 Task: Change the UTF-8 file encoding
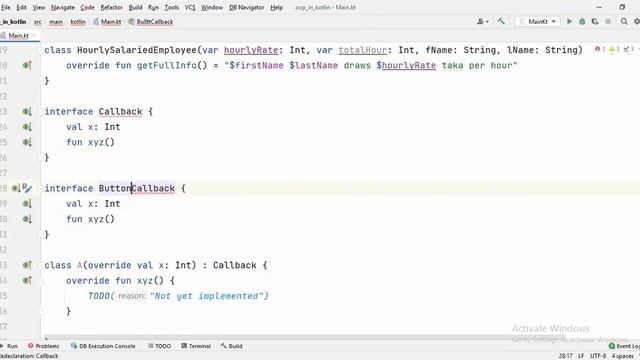(598, 356)
